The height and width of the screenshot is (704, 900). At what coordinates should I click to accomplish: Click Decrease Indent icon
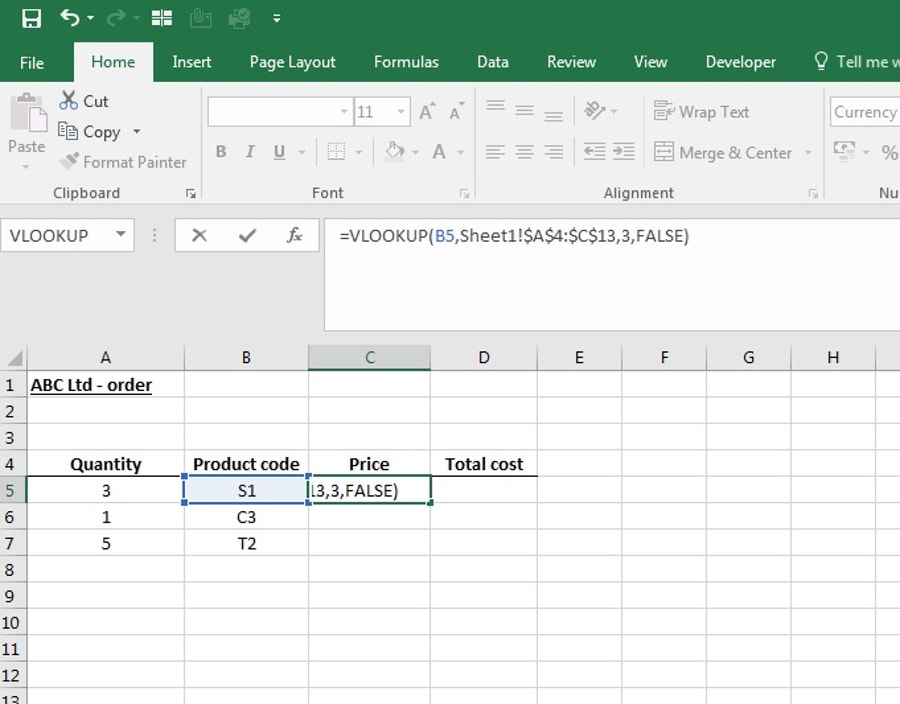coord(595,152)
